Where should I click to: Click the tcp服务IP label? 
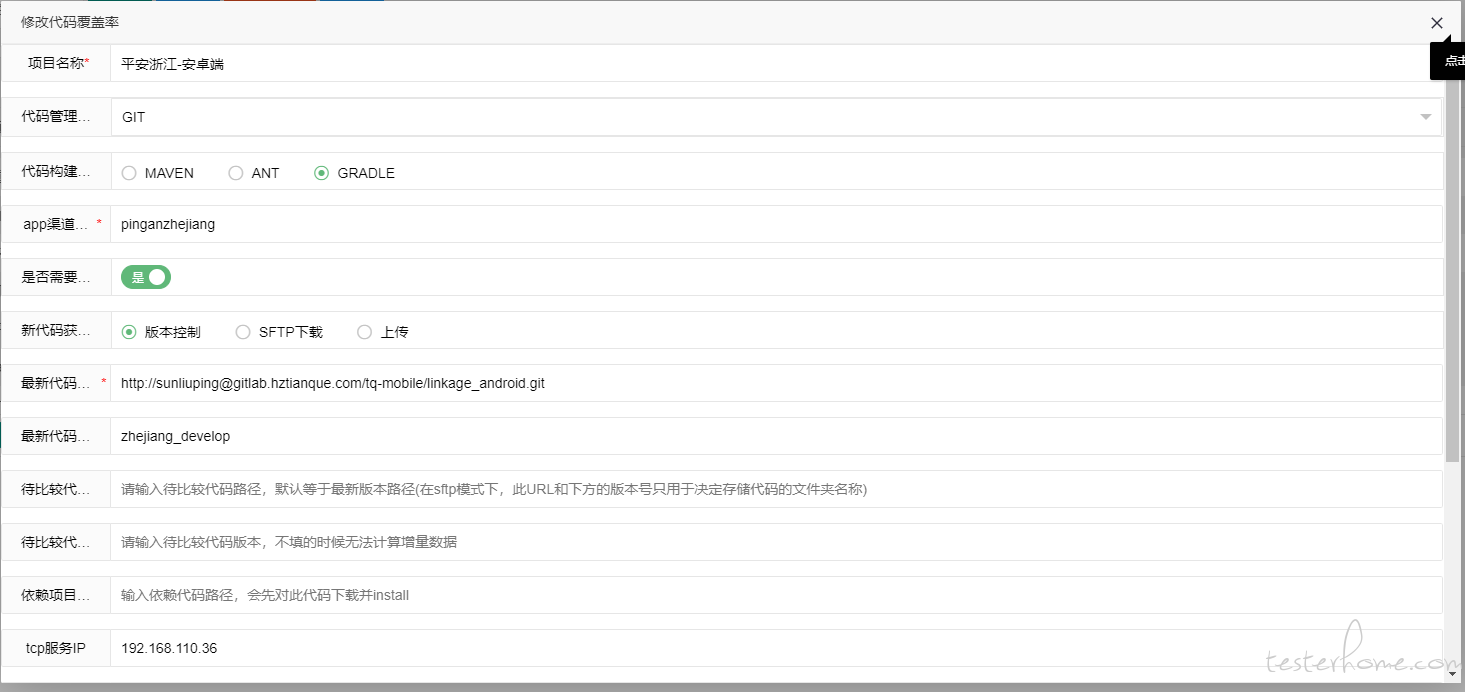point(56,648)
